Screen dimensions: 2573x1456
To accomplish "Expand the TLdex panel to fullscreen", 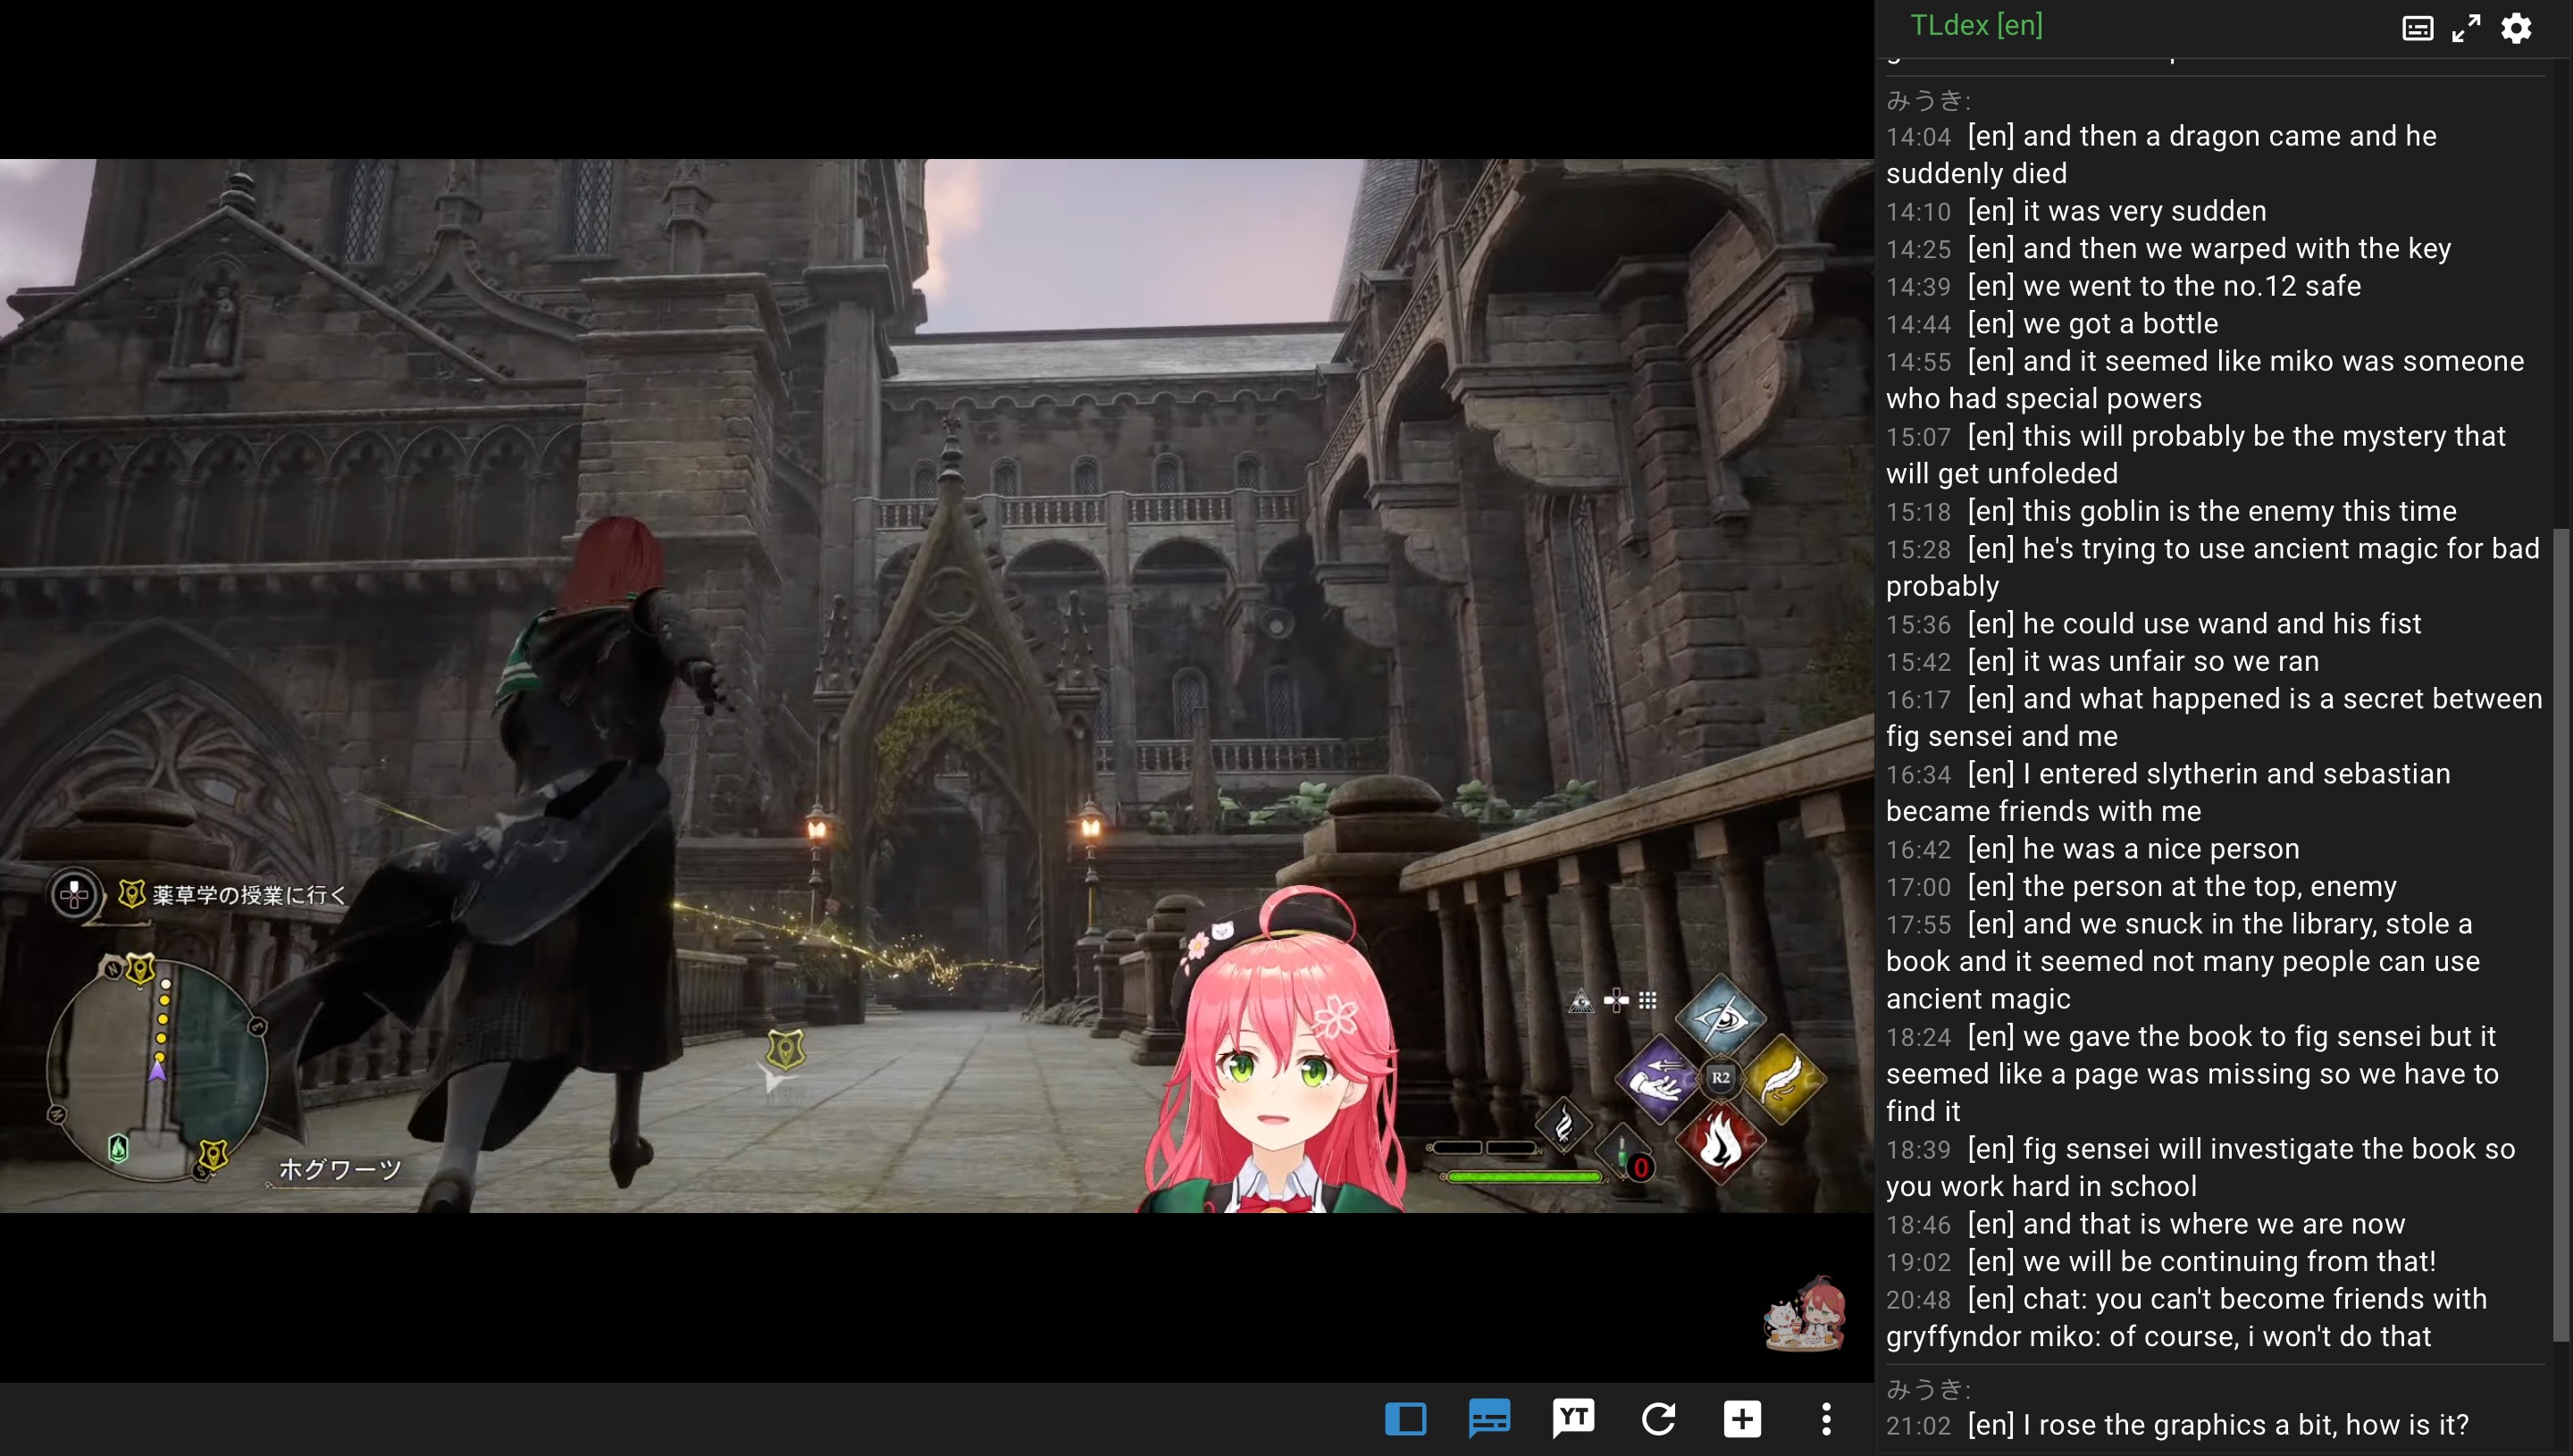I will (2466, 28).
